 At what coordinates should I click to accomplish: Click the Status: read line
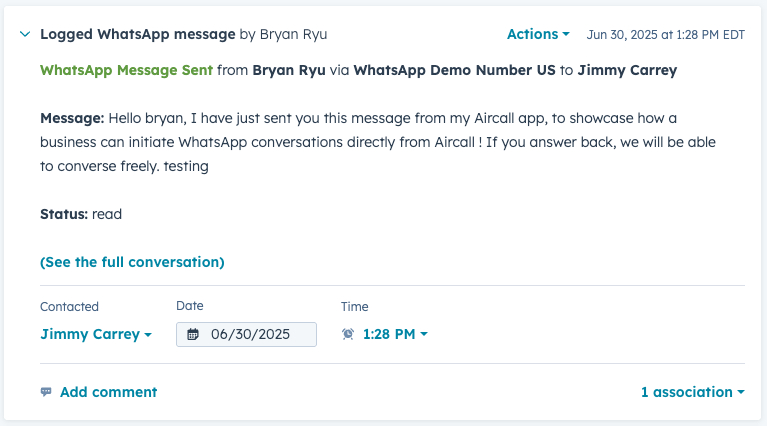[81, 214]
